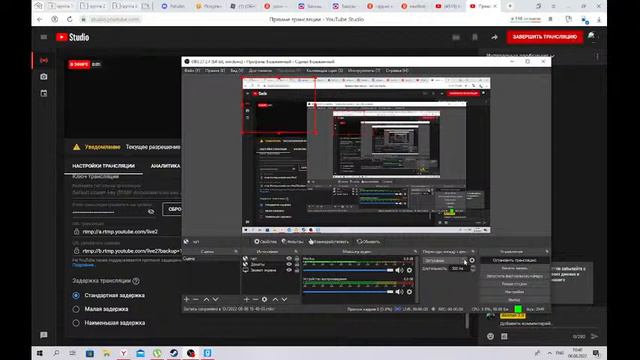Image resolution: width=640 pixels, height=360 pixels.
Task: Click Настройки in OBS controls
Action: [514, 292]
